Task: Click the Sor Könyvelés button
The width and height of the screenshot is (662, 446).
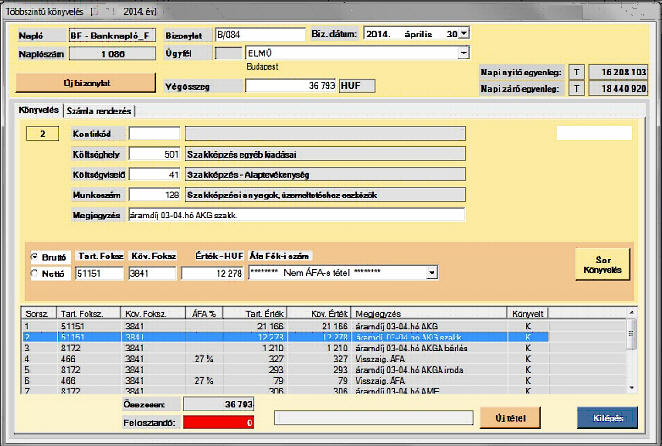Action: [x=602, y=264]
